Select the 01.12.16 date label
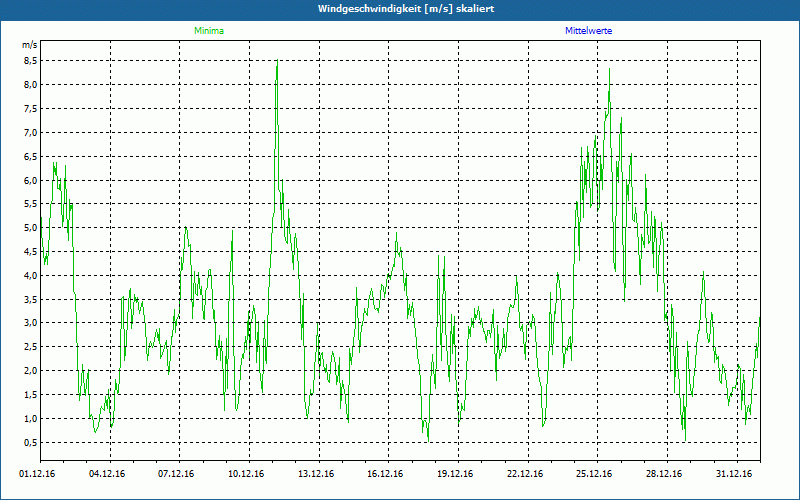 coord(37,474)
